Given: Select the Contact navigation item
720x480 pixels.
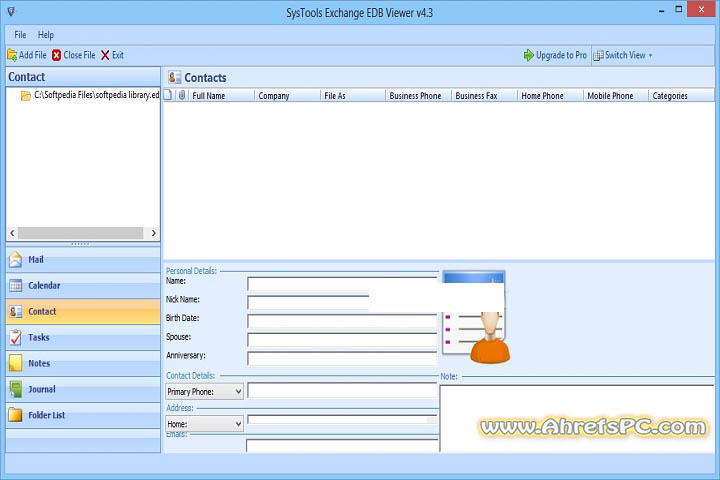Looking at the screenshot, I should click(83, 311).
